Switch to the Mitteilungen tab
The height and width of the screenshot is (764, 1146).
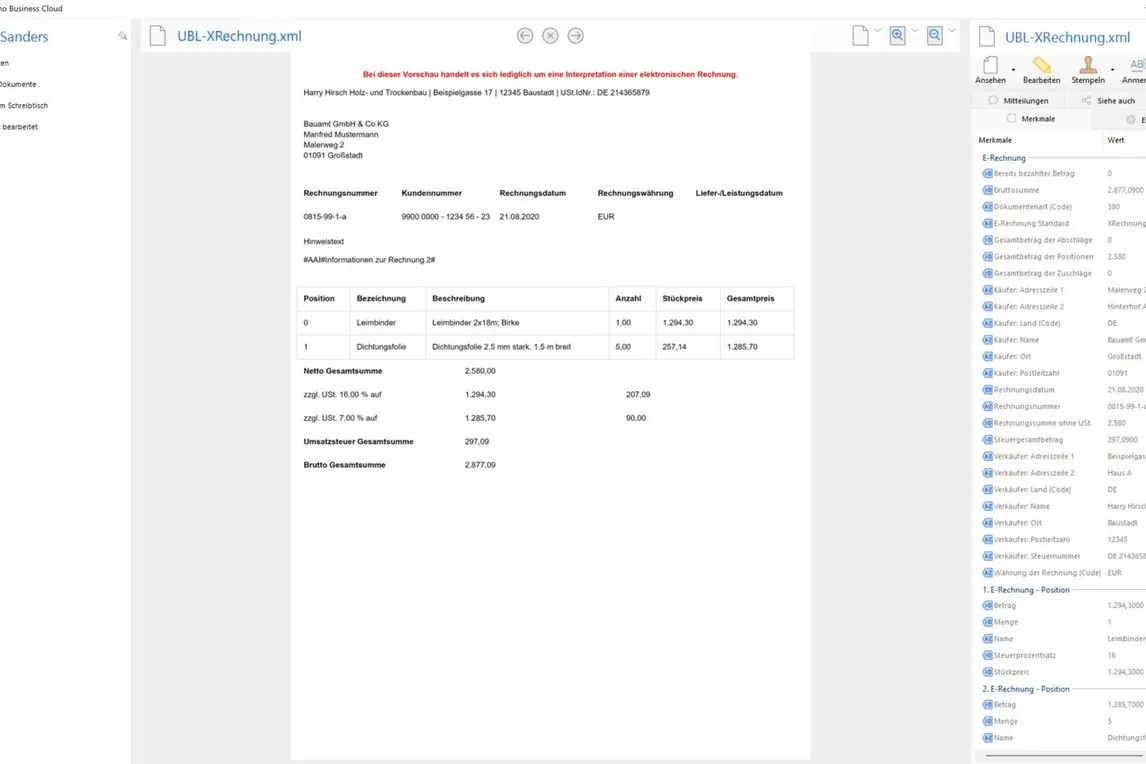[1019, 101]
